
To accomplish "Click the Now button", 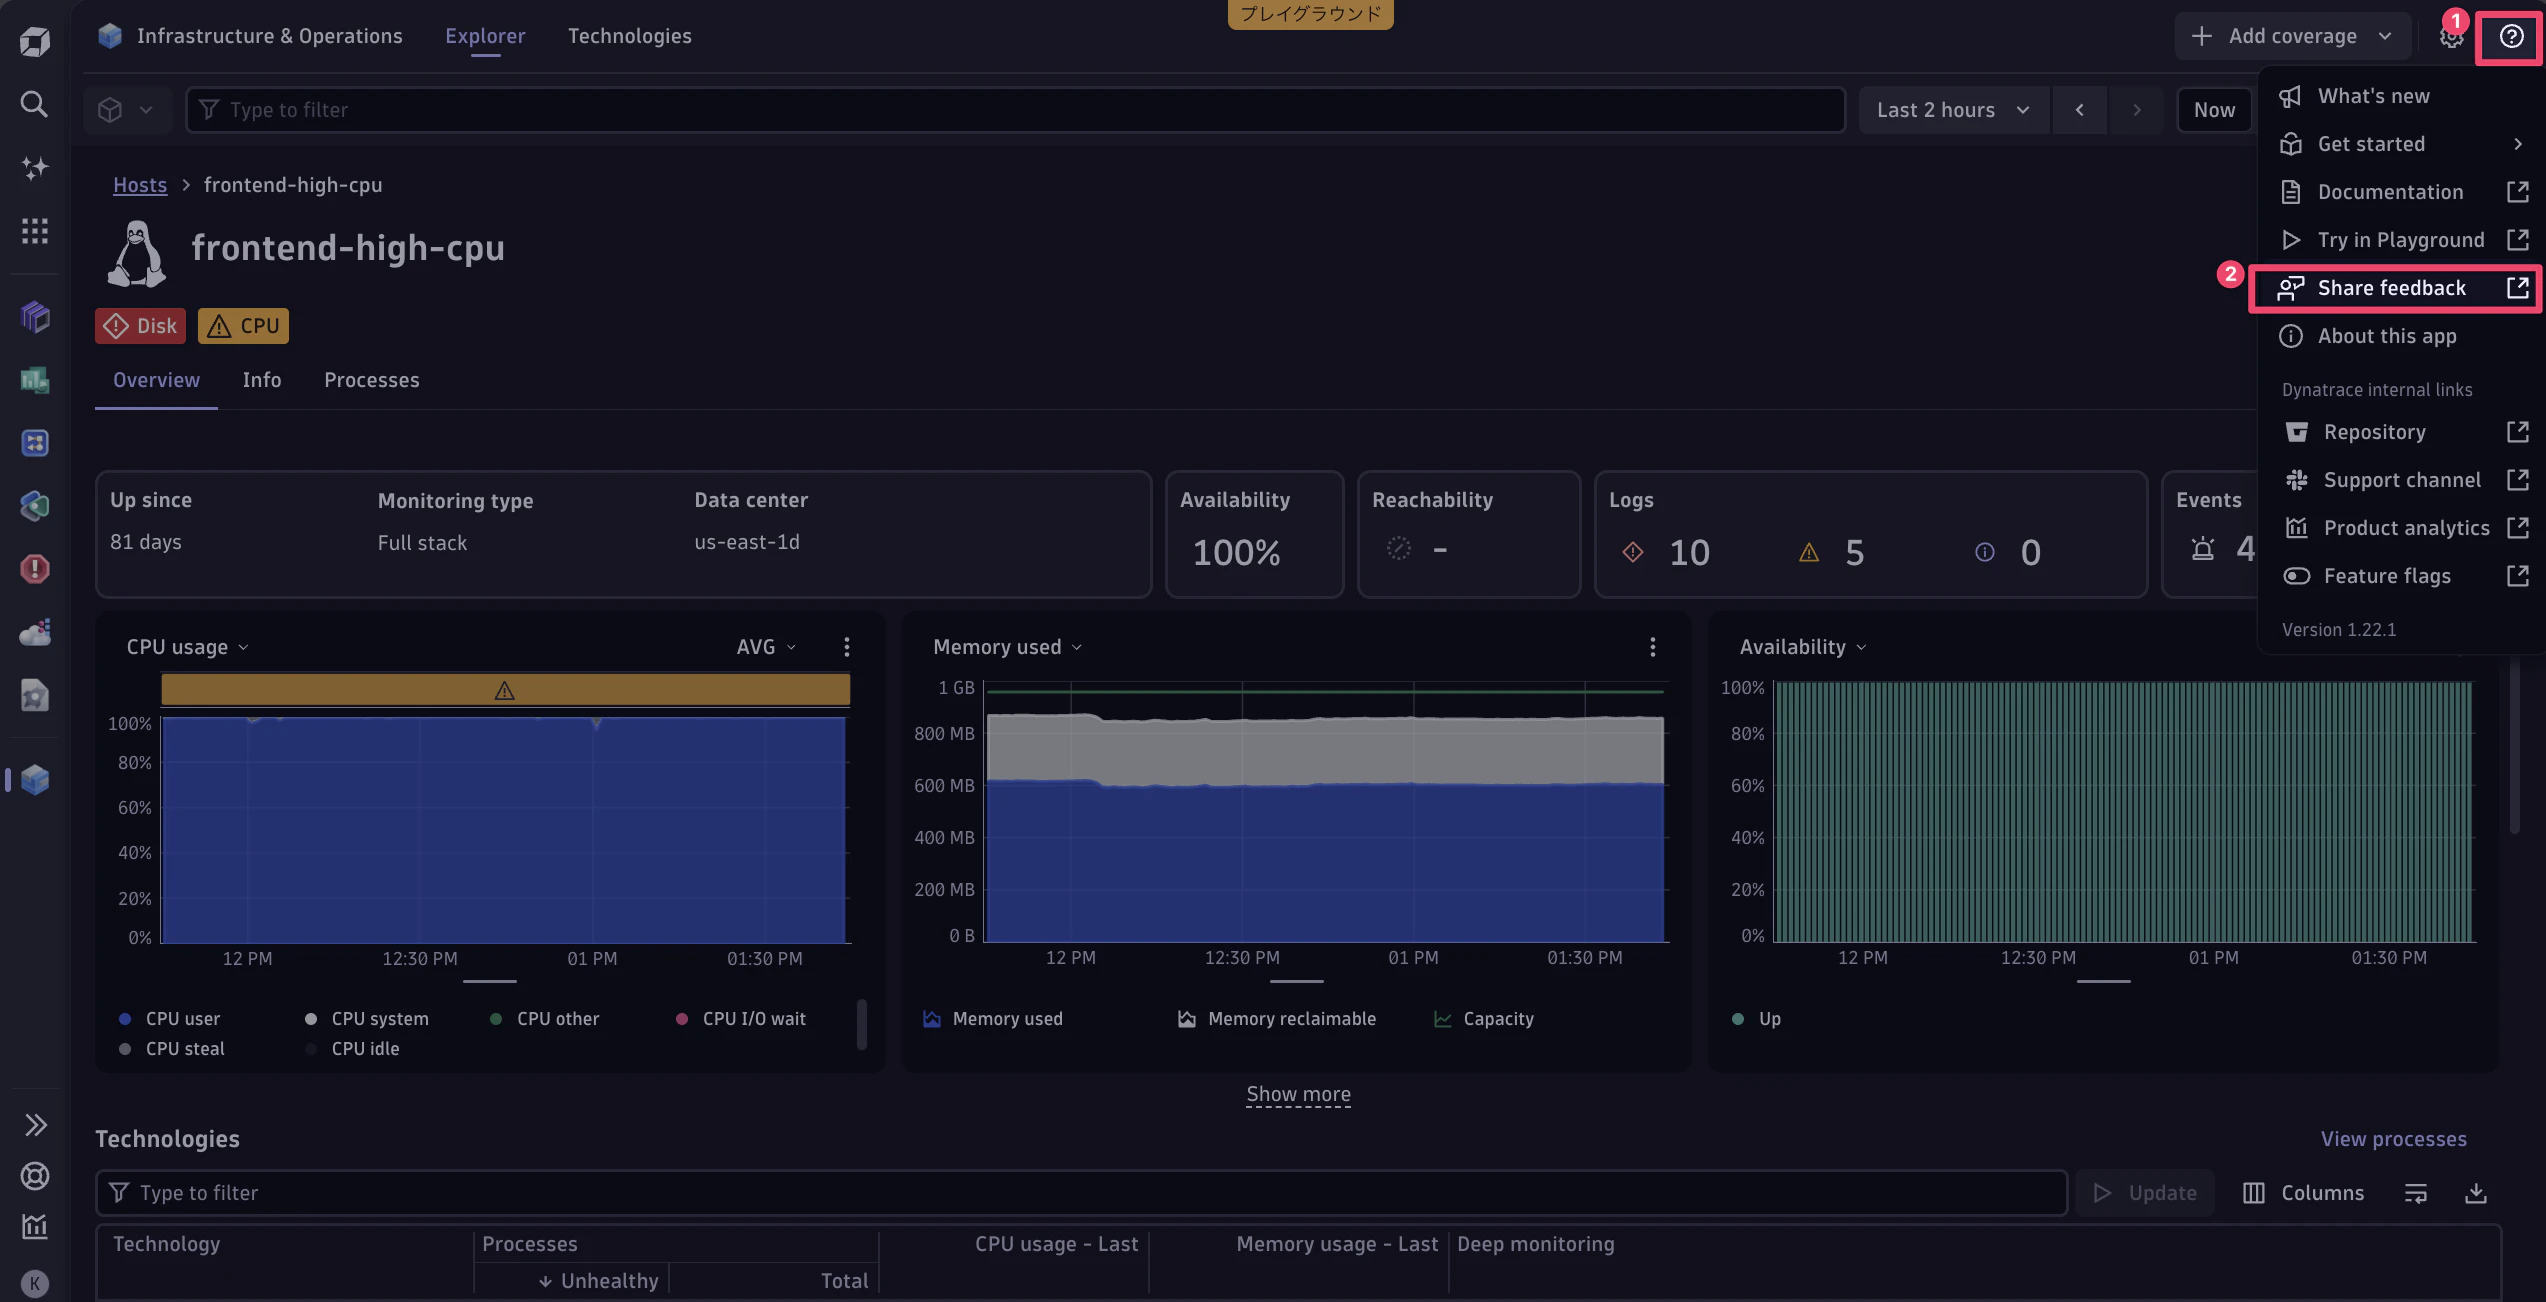I will (x=2214, y=110).
